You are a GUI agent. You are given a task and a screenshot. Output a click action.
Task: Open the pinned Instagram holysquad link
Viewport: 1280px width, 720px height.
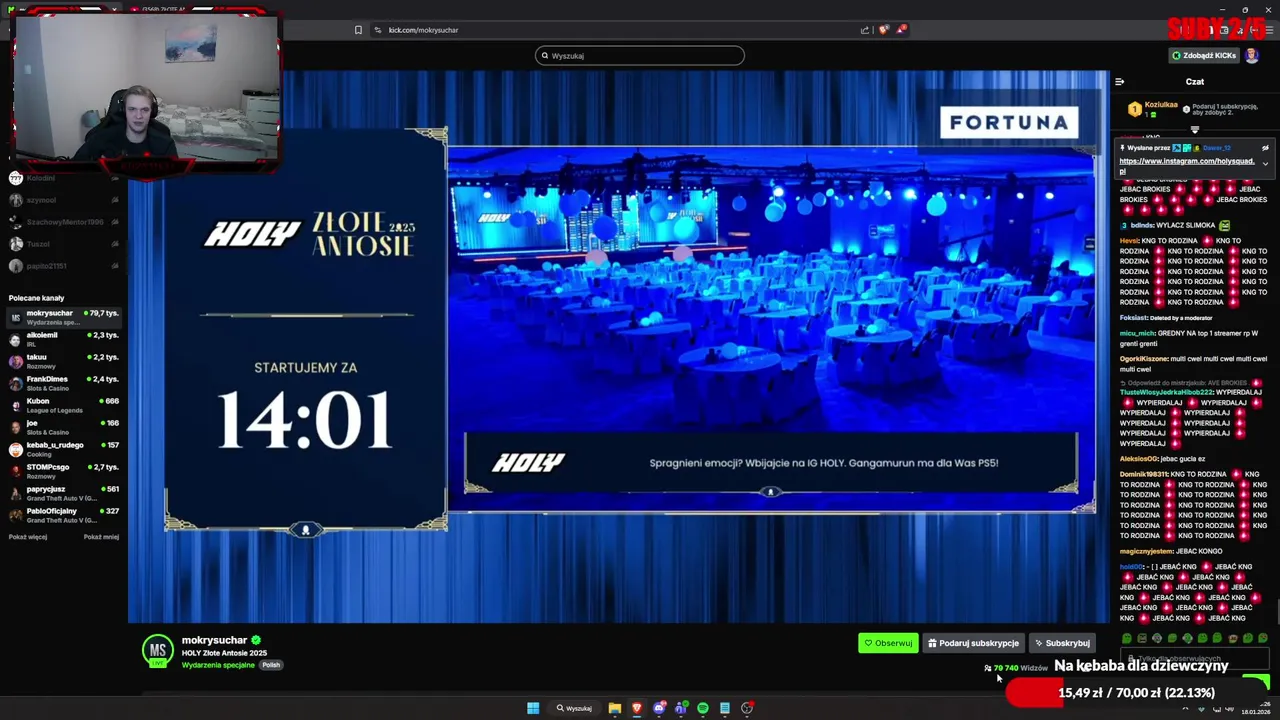[1187, 165]
